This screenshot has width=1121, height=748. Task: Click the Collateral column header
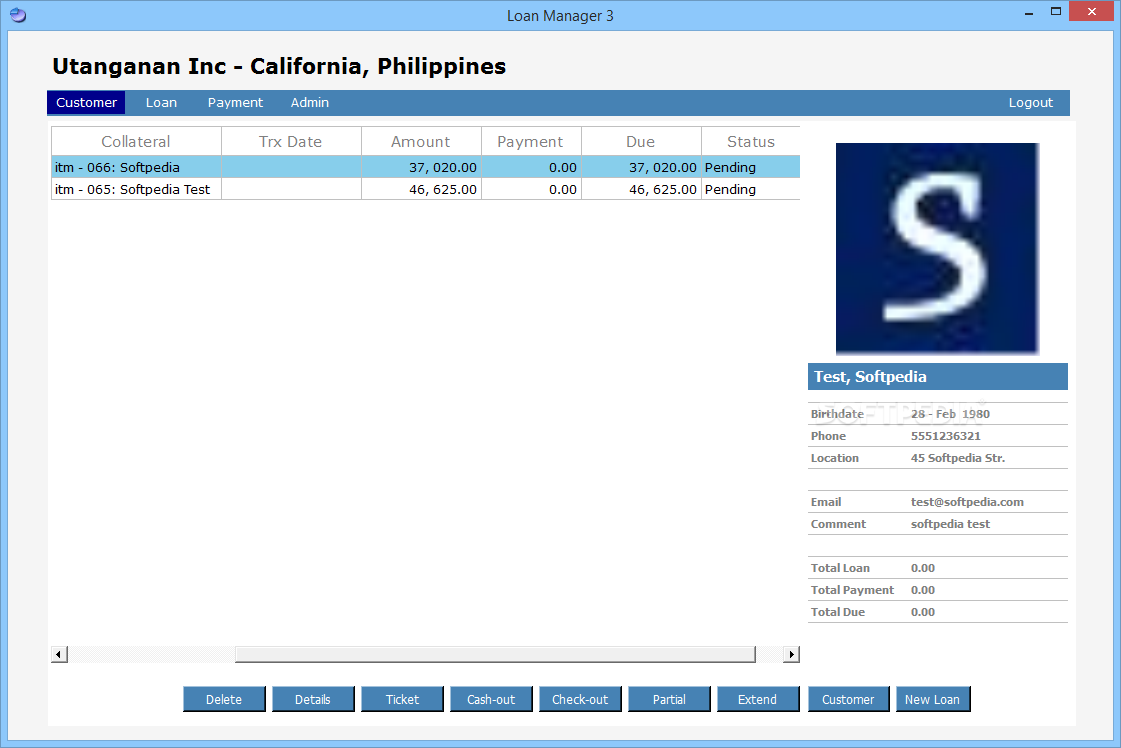click(136, 142)
